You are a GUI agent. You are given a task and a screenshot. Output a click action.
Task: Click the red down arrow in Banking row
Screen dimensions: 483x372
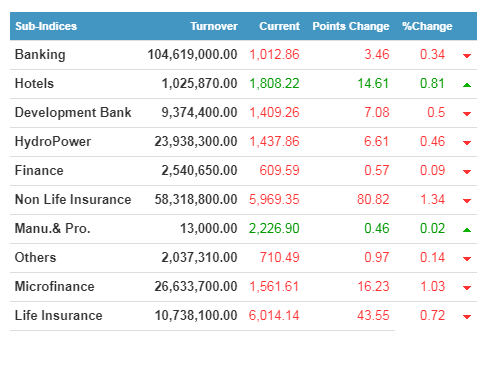[467, 56]
